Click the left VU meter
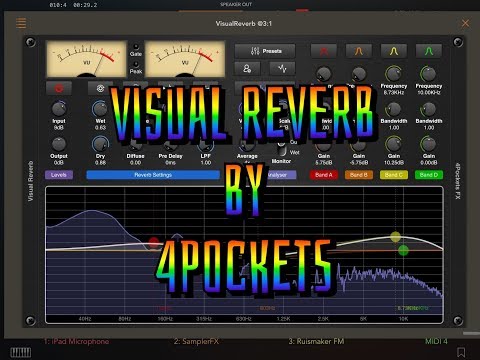This screenshot has width=480, height=360. point(86,59)
